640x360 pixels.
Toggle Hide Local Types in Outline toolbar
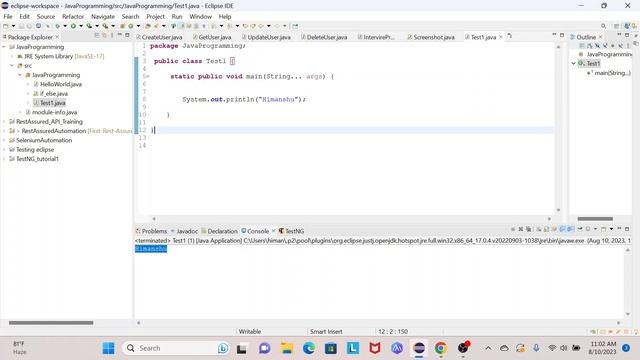coord(620,45)
